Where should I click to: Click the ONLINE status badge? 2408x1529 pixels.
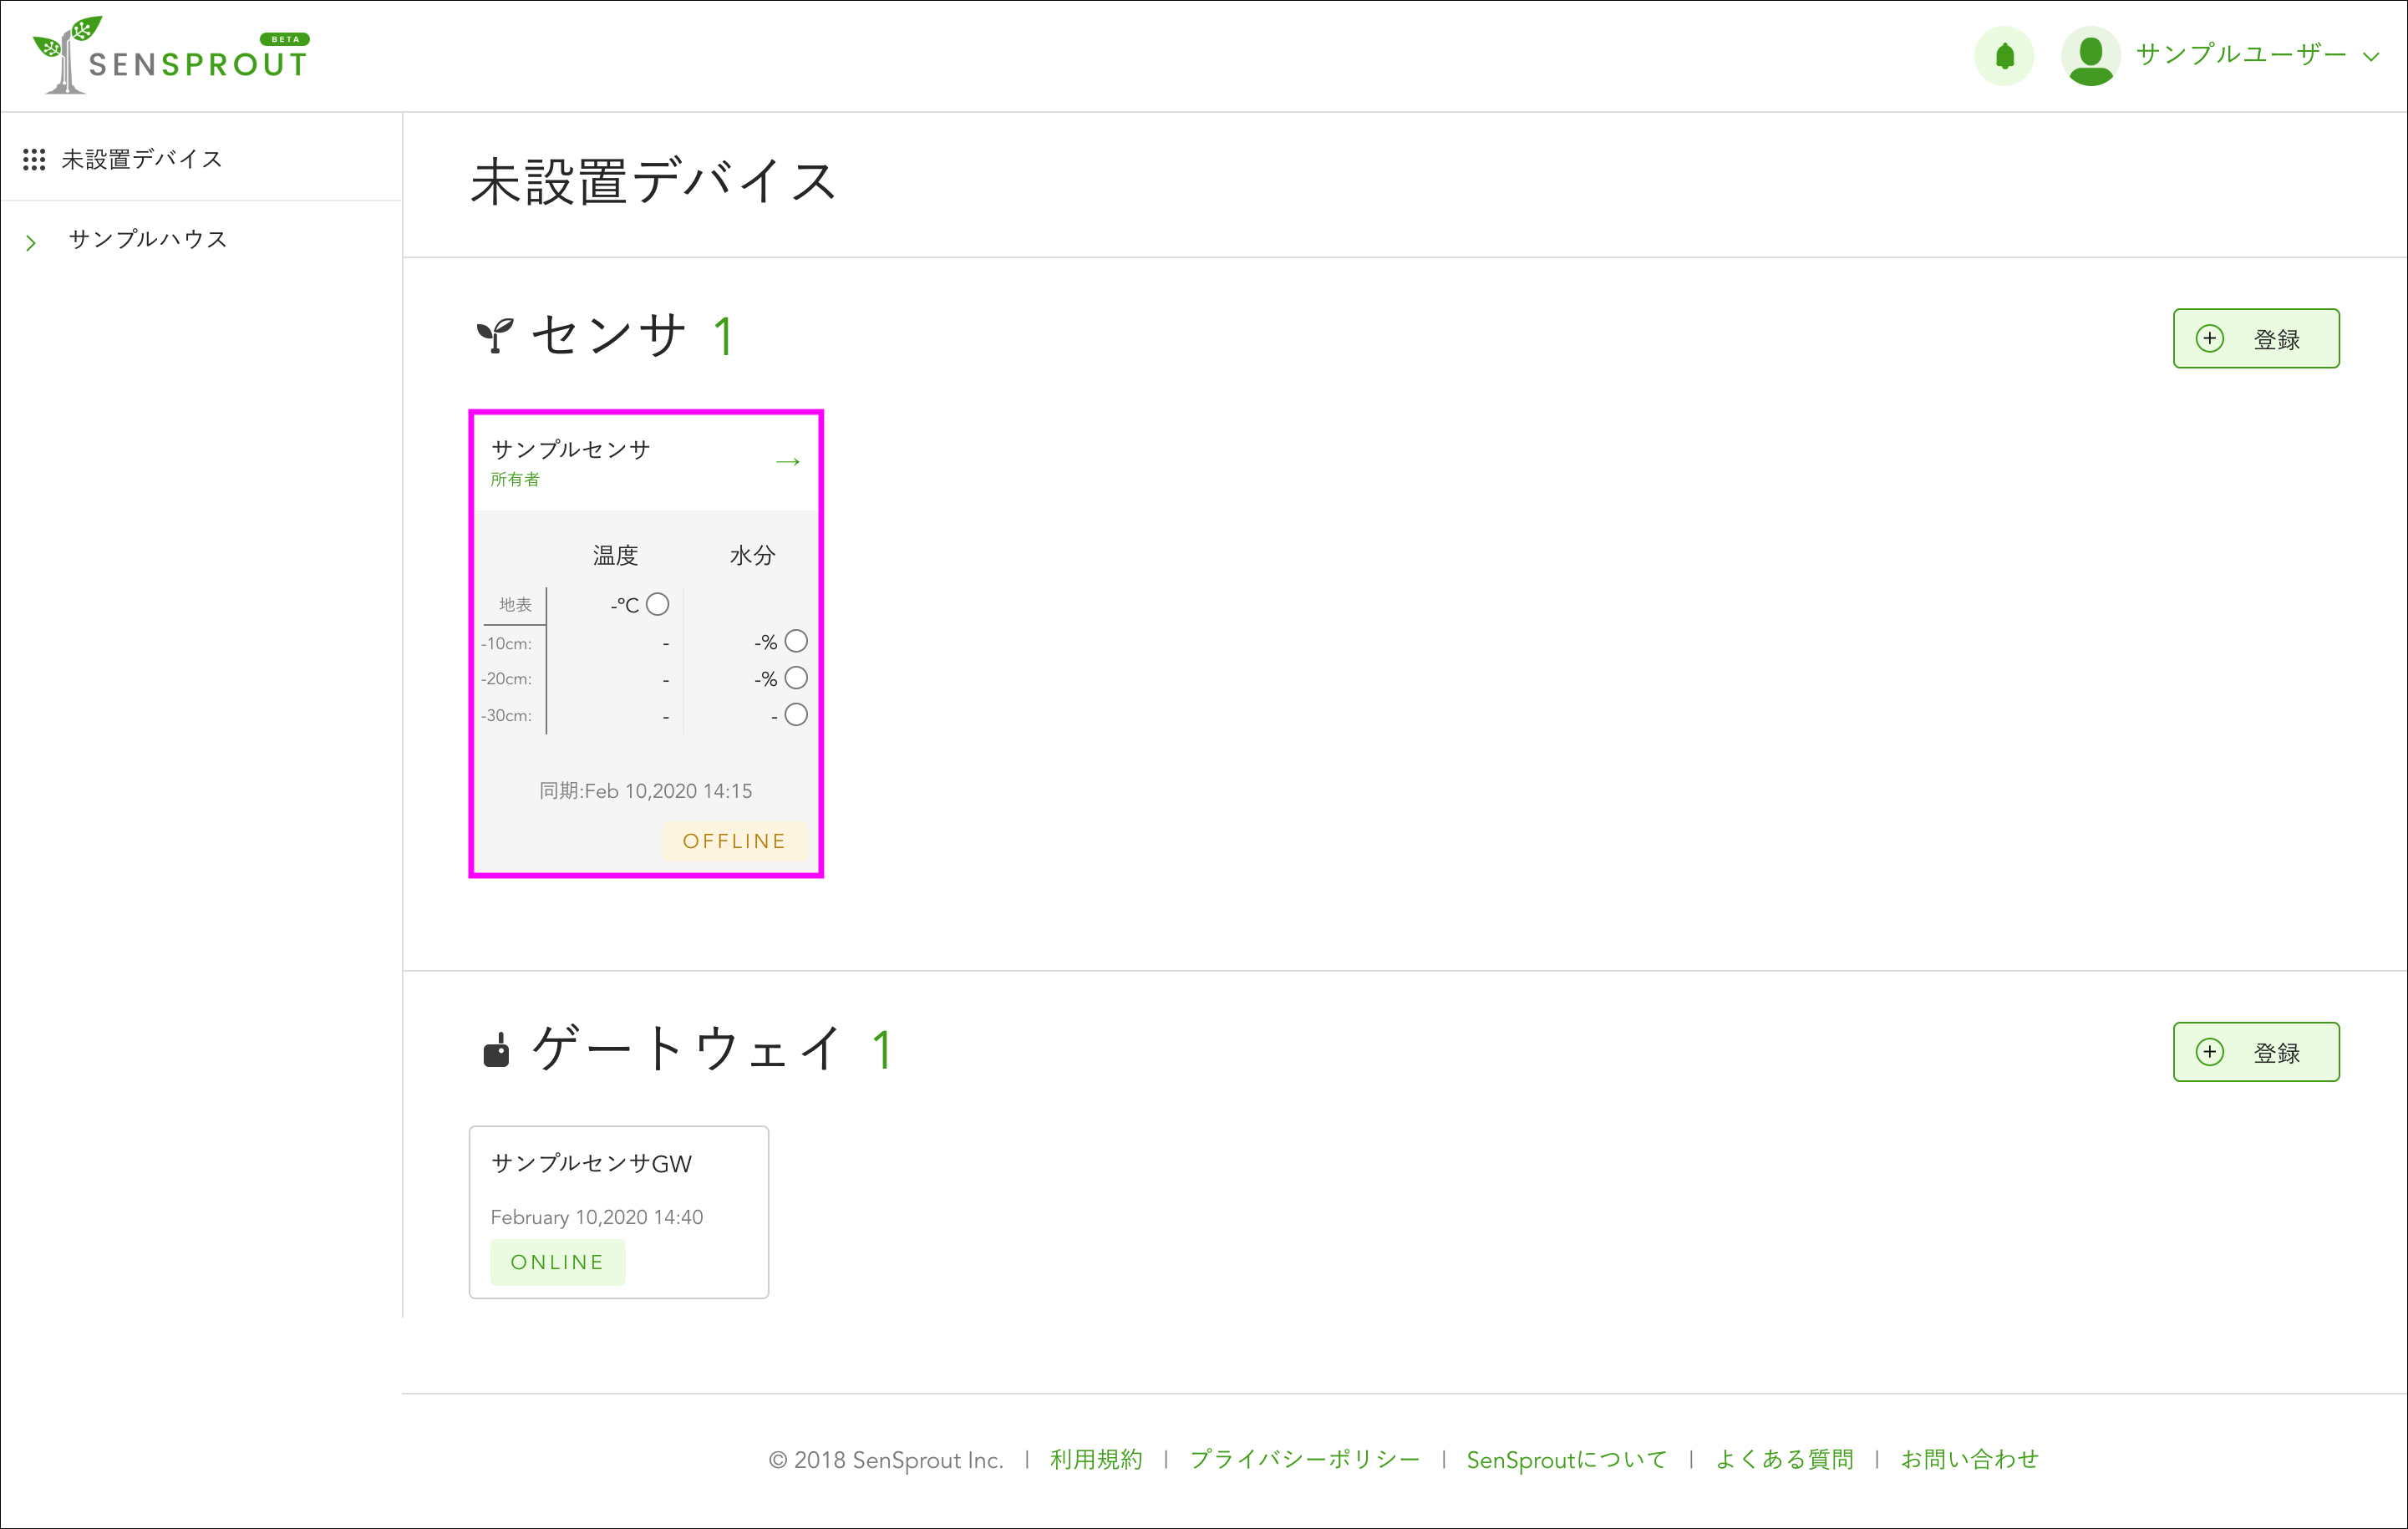tap(557, 1262)
